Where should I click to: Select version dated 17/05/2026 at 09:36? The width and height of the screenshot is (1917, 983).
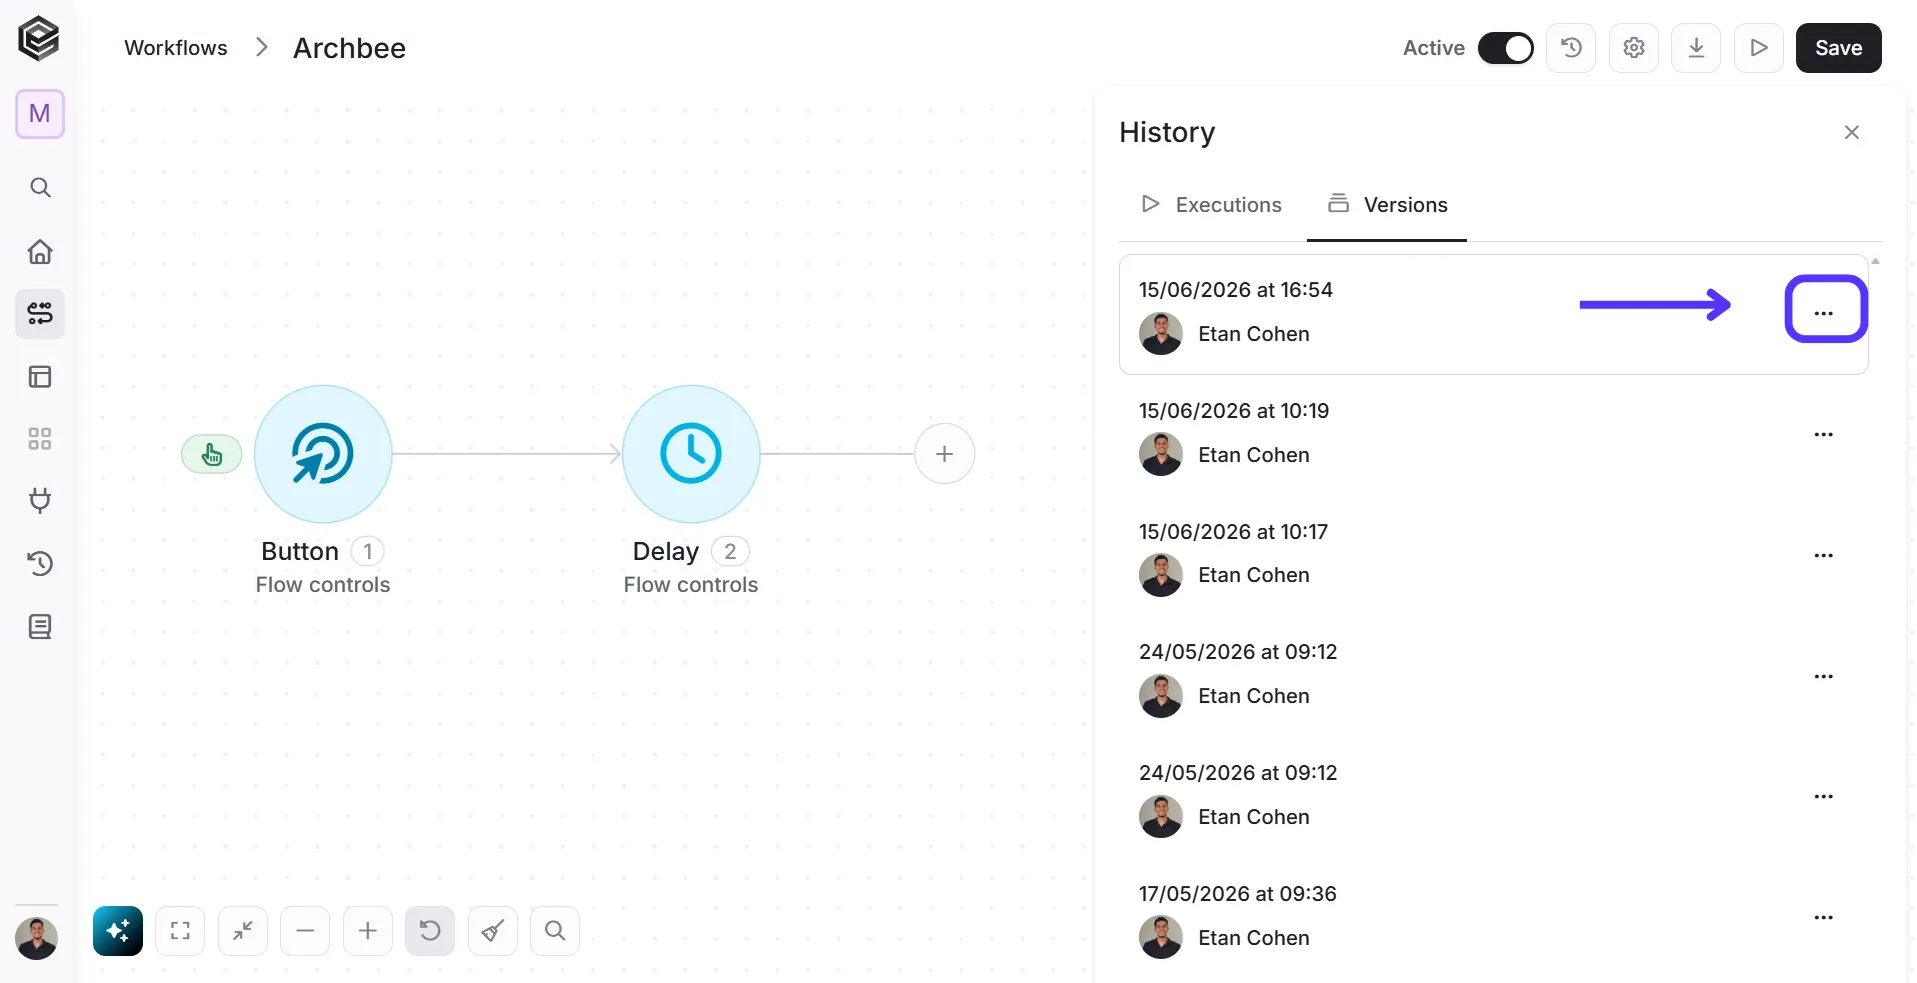click(x=1493, y=917)
